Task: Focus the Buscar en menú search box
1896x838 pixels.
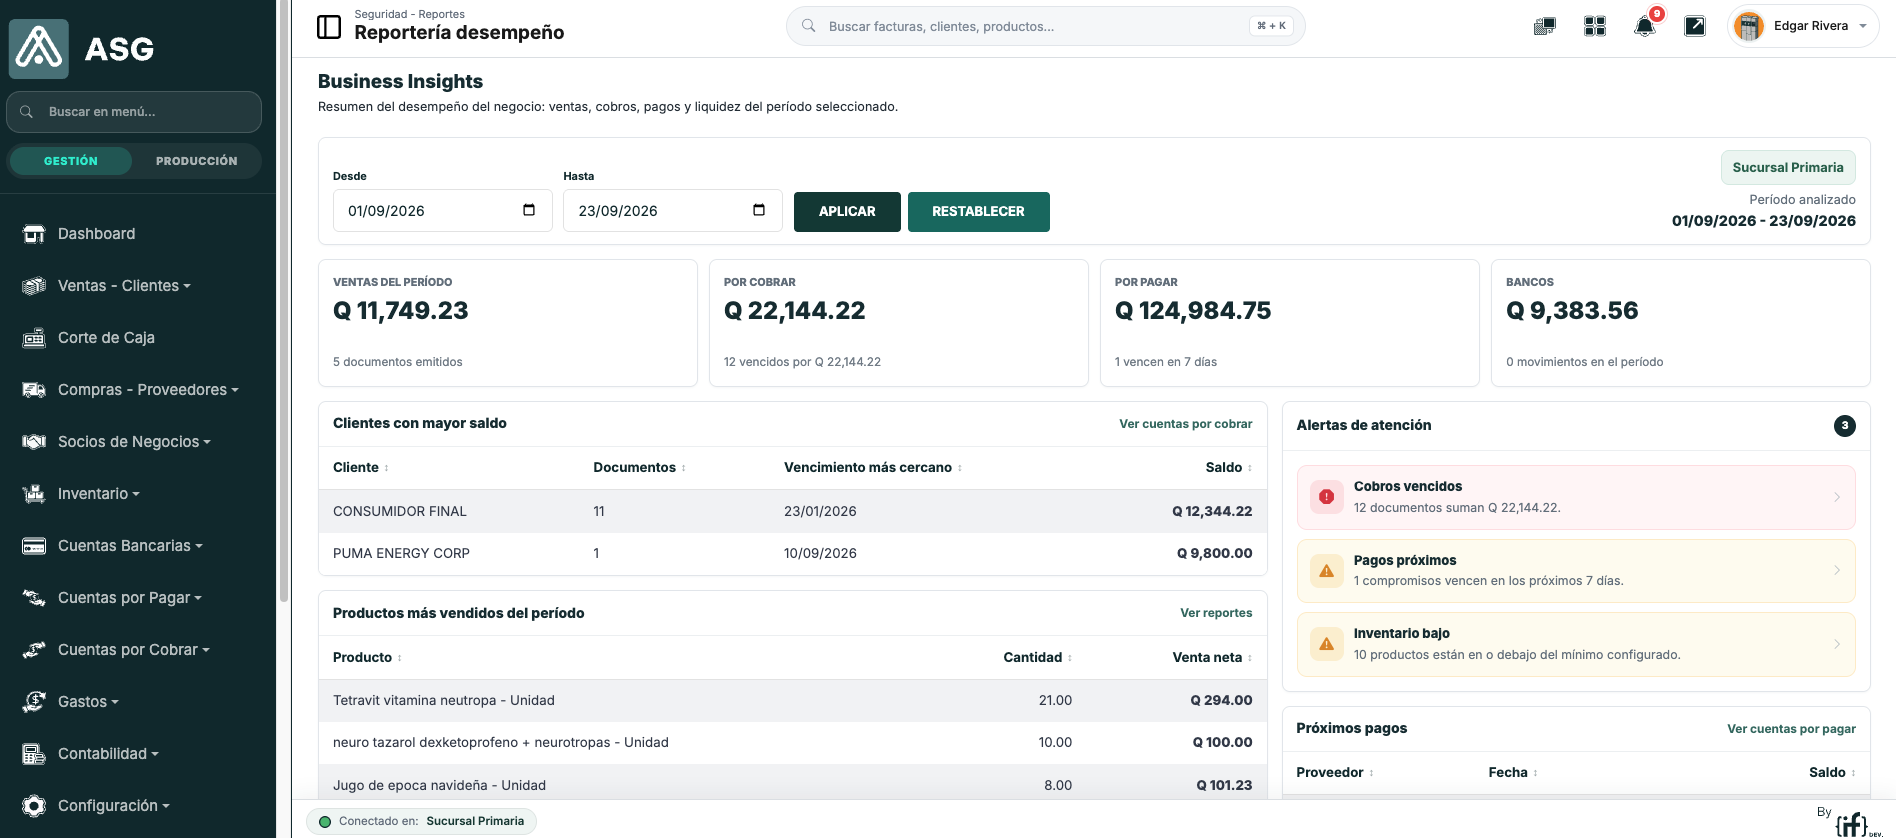Action: [134, 112]
